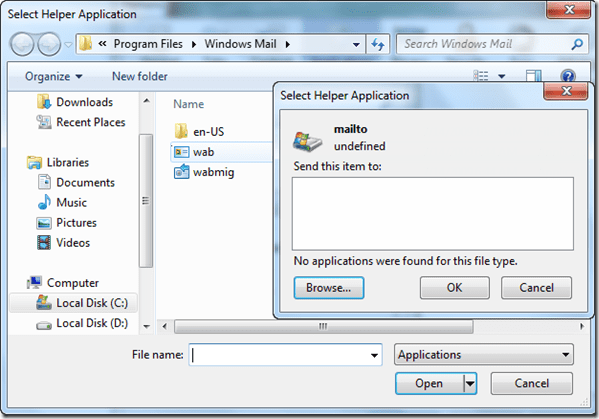The height and width of the screenshot is (419, 599).
Task: Open Downloads in the navigation pane
Action: 84,102
